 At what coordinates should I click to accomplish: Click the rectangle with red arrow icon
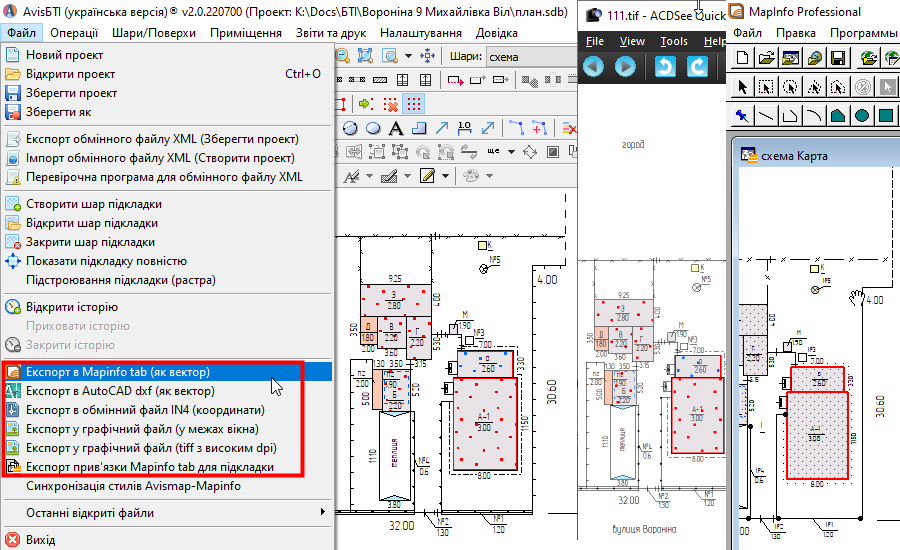(456, 80)
